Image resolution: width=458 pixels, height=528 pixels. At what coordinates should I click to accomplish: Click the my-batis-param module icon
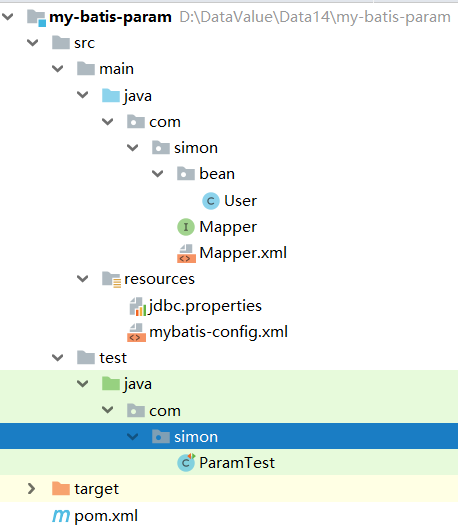[36, 18]
